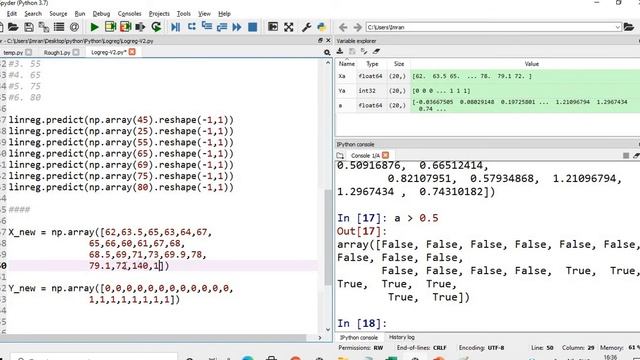Open the Edit menu

click(x=11, y=13)
